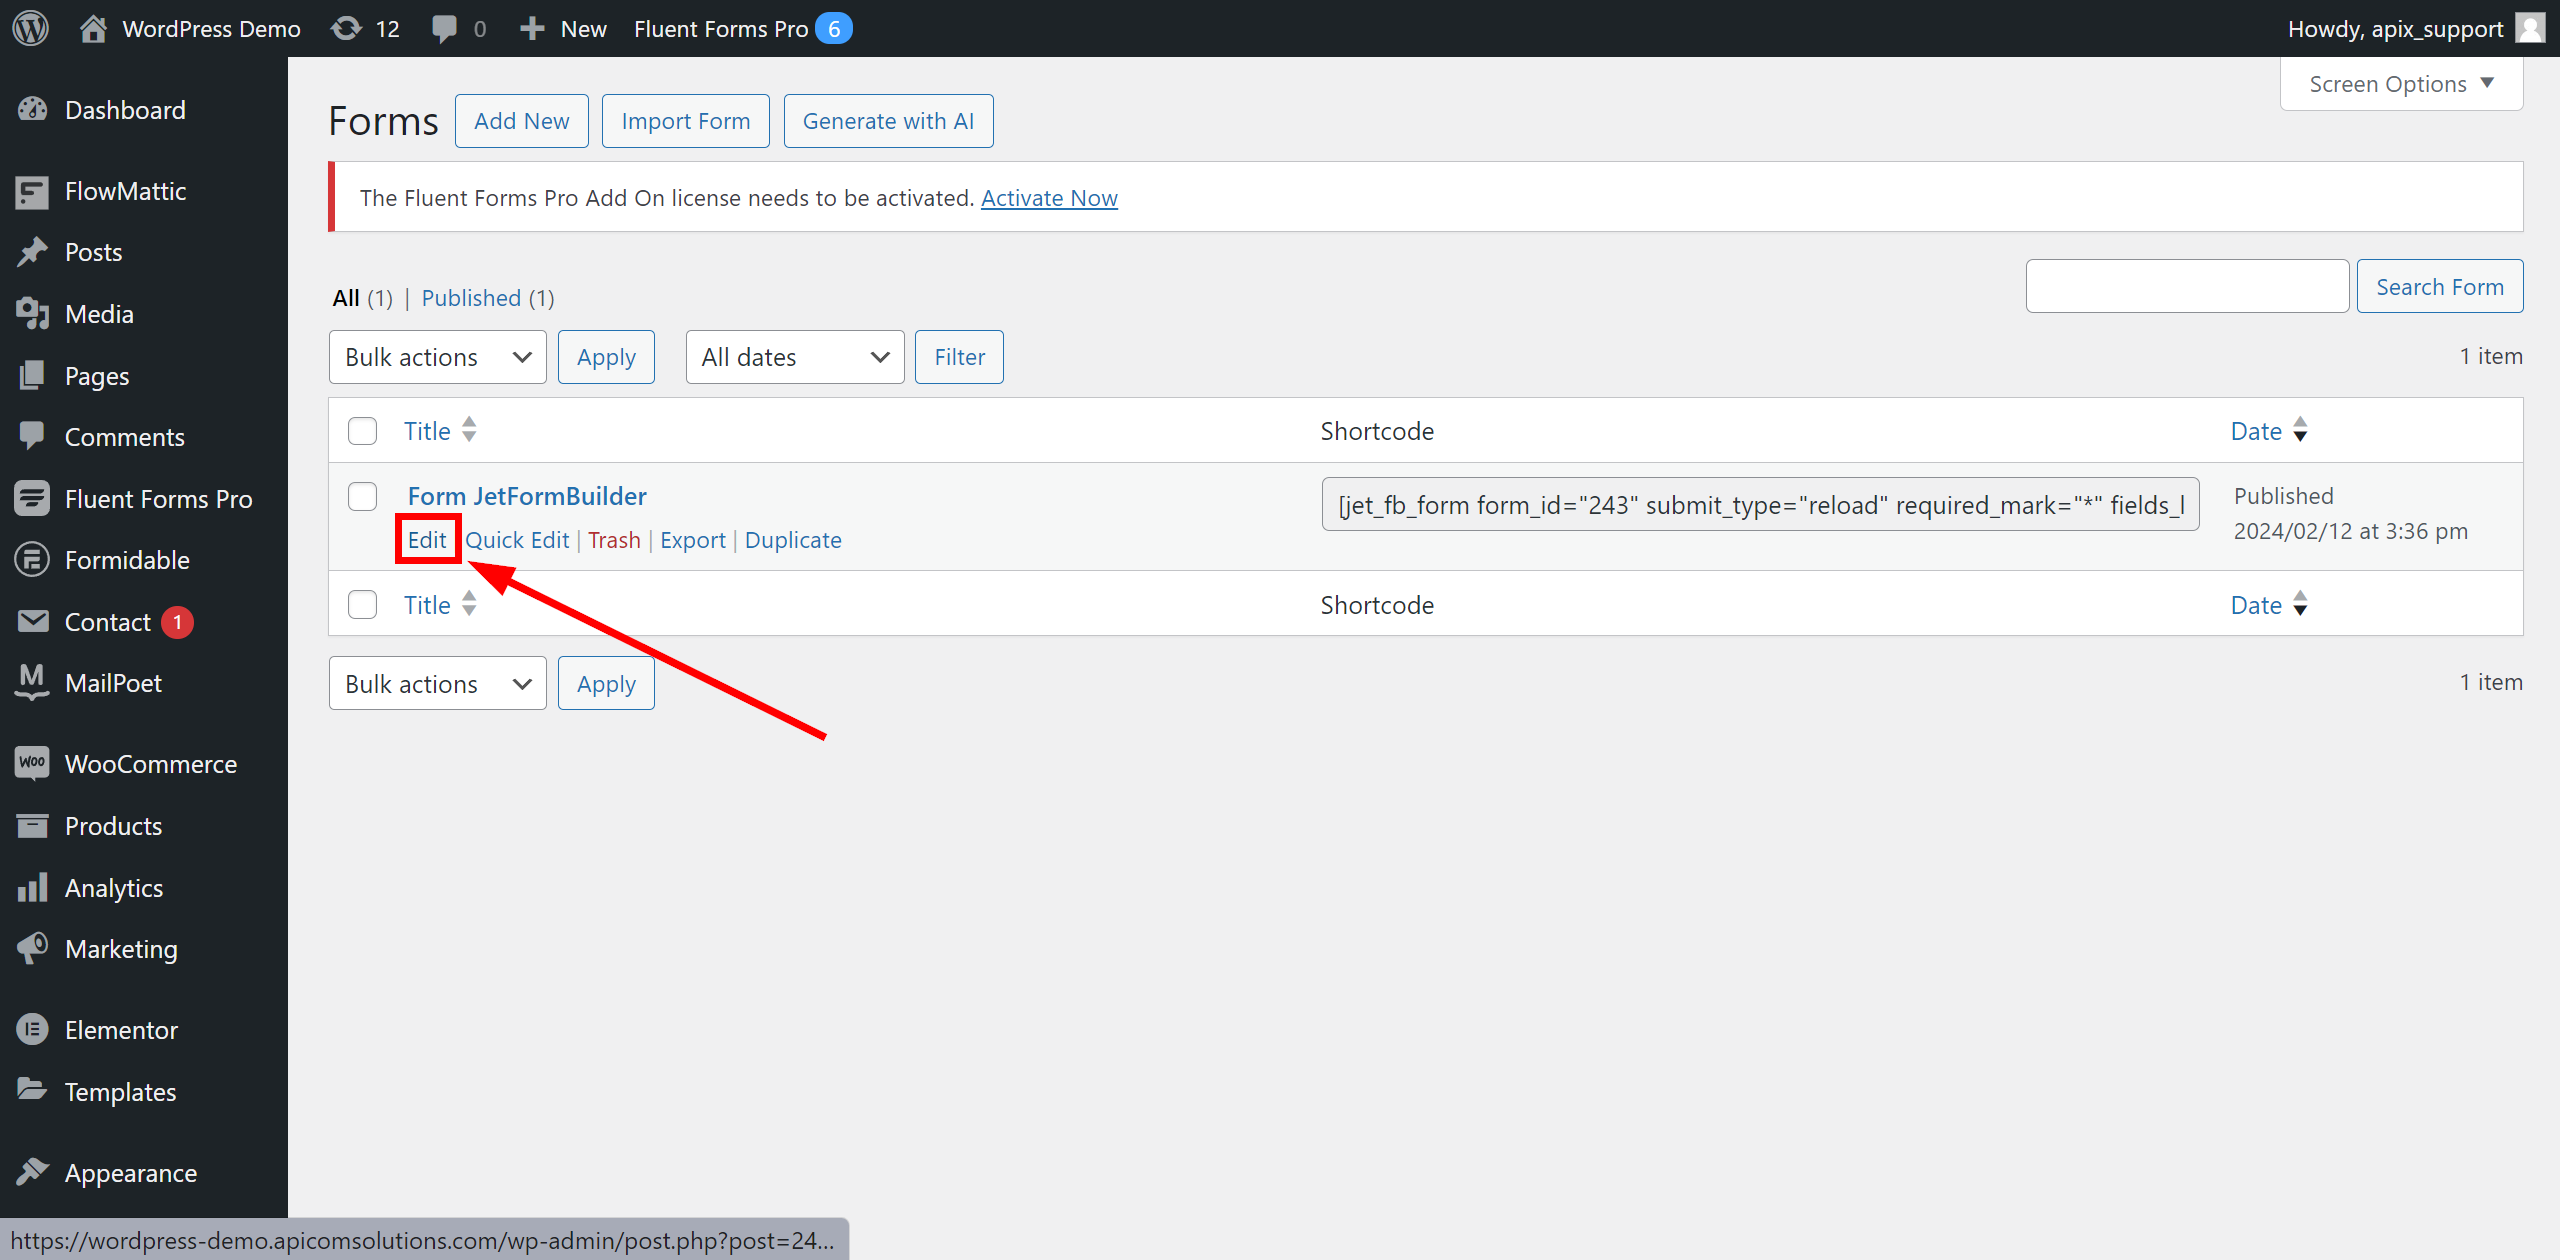Open Elementor menu item
The image size is (2560, 1260).
144,1029
